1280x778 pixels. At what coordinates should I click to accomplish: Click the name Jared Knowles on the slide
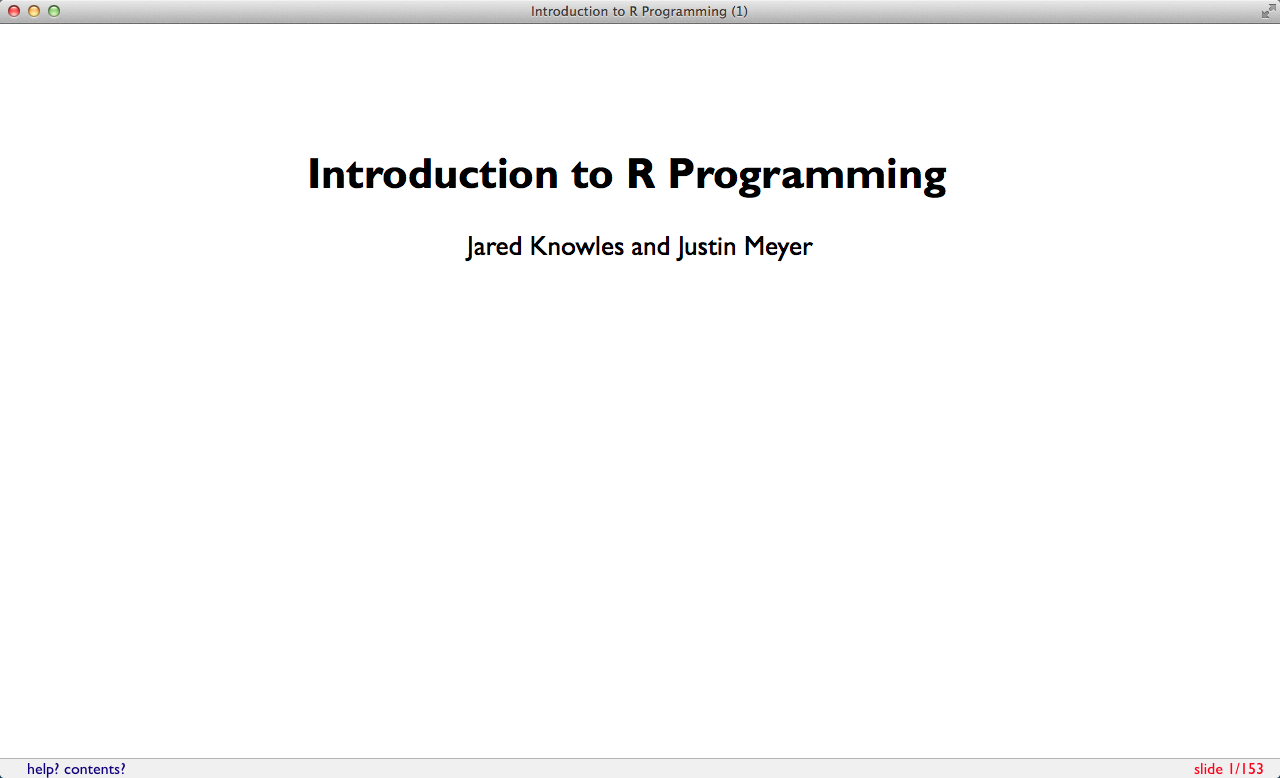[x=545, y=246]
